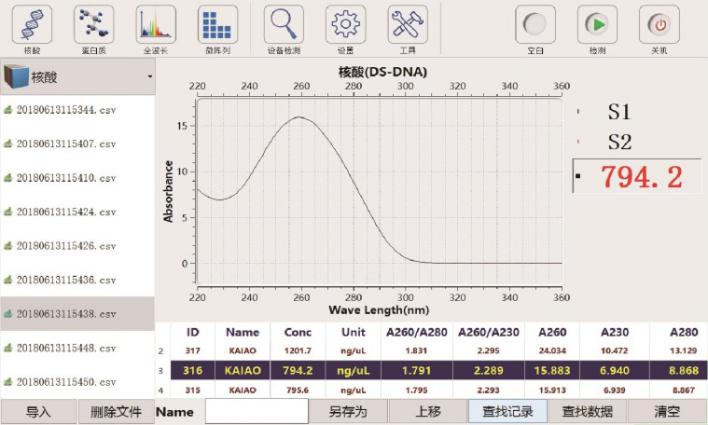Select file 20180613115407.csv
This screenshot has height=425, width=708.
click(66, 144)
